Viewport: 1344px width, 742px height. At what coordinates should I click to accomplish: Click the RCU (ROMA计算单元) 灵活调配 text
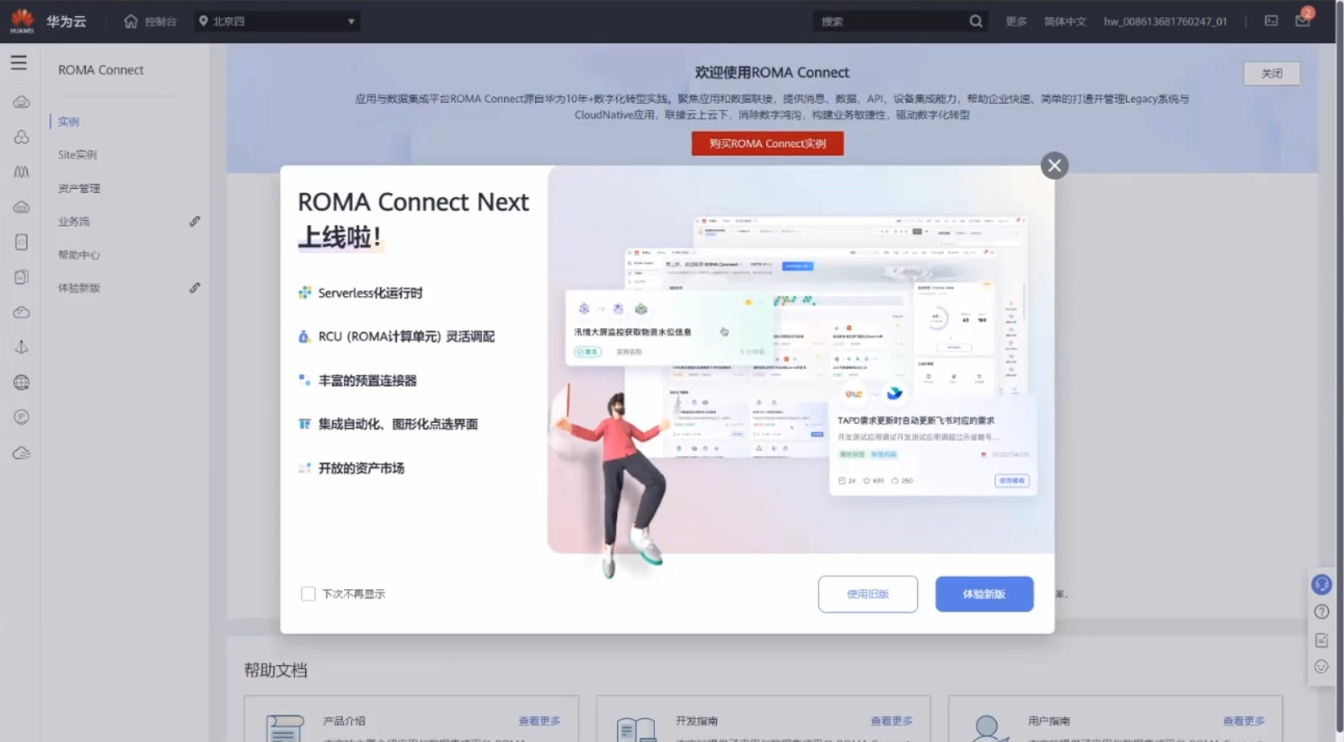pos(406,337)
